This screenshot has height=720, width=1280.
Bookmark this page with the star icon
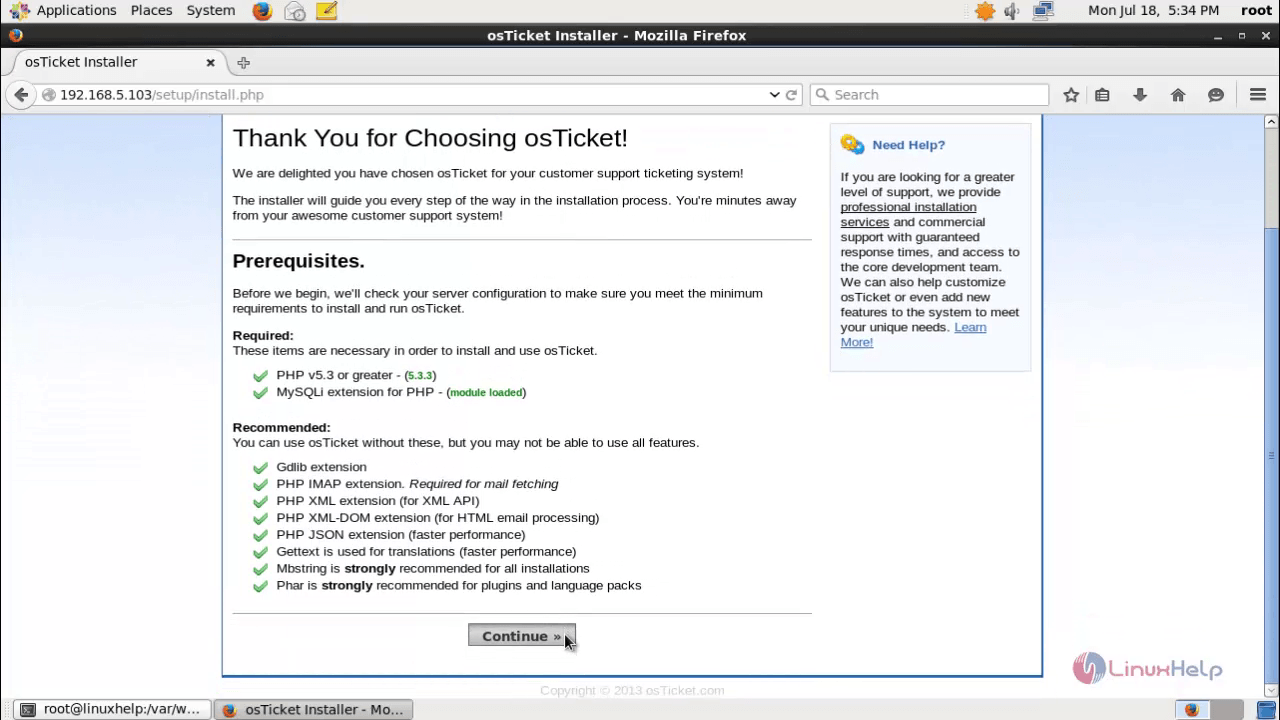1071,95
